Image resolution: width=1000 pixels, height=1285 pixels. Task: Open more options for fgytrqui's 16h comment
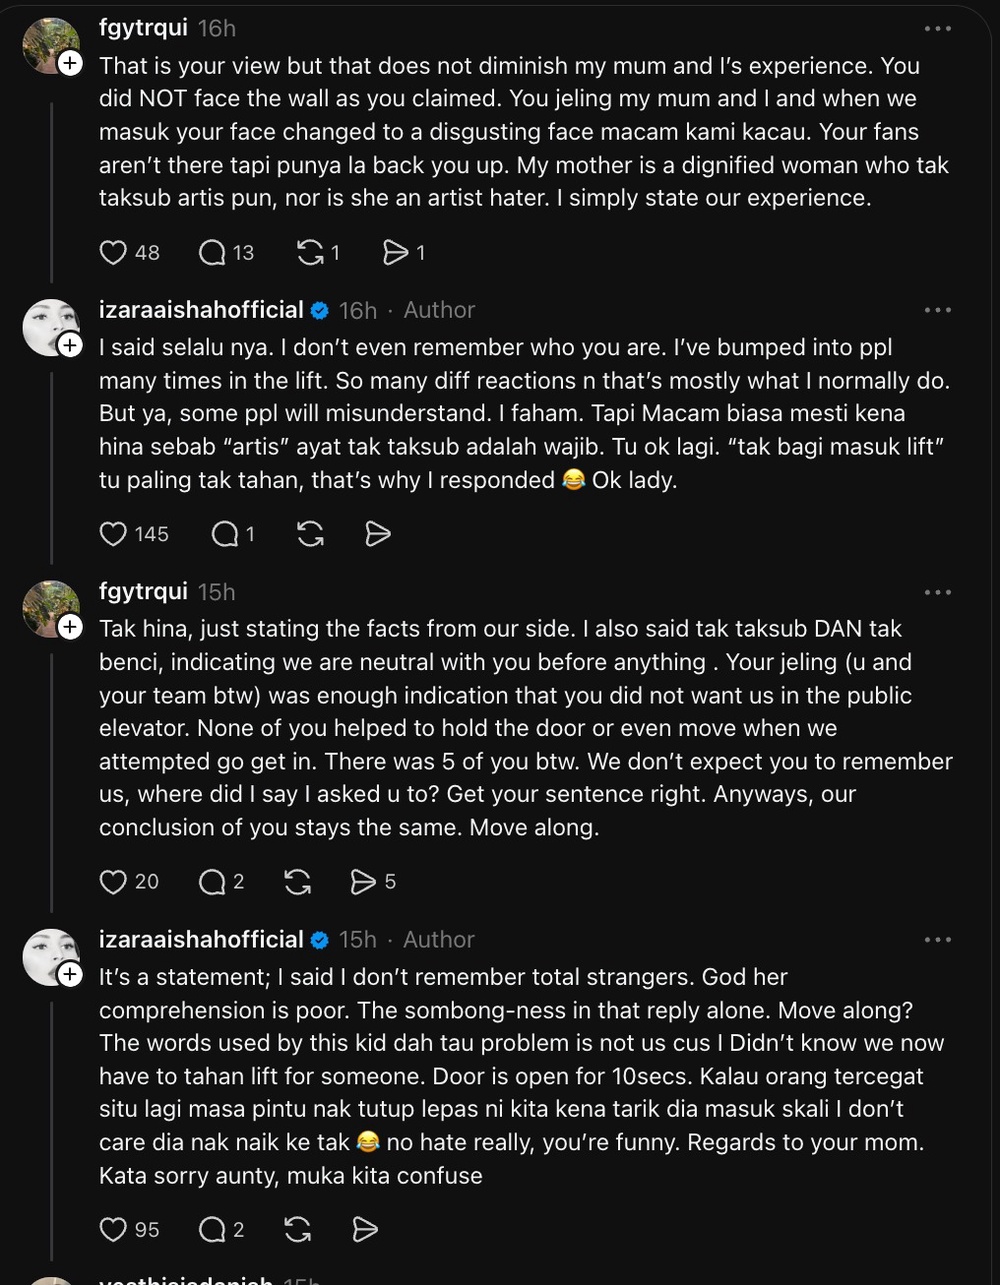point(938,29)
